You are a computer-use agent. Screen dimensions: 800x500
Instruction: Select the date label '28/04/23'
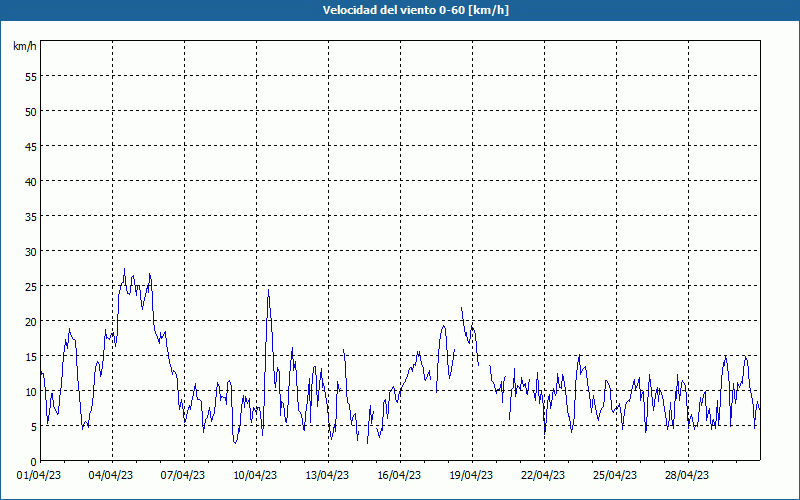coord(687,475)
